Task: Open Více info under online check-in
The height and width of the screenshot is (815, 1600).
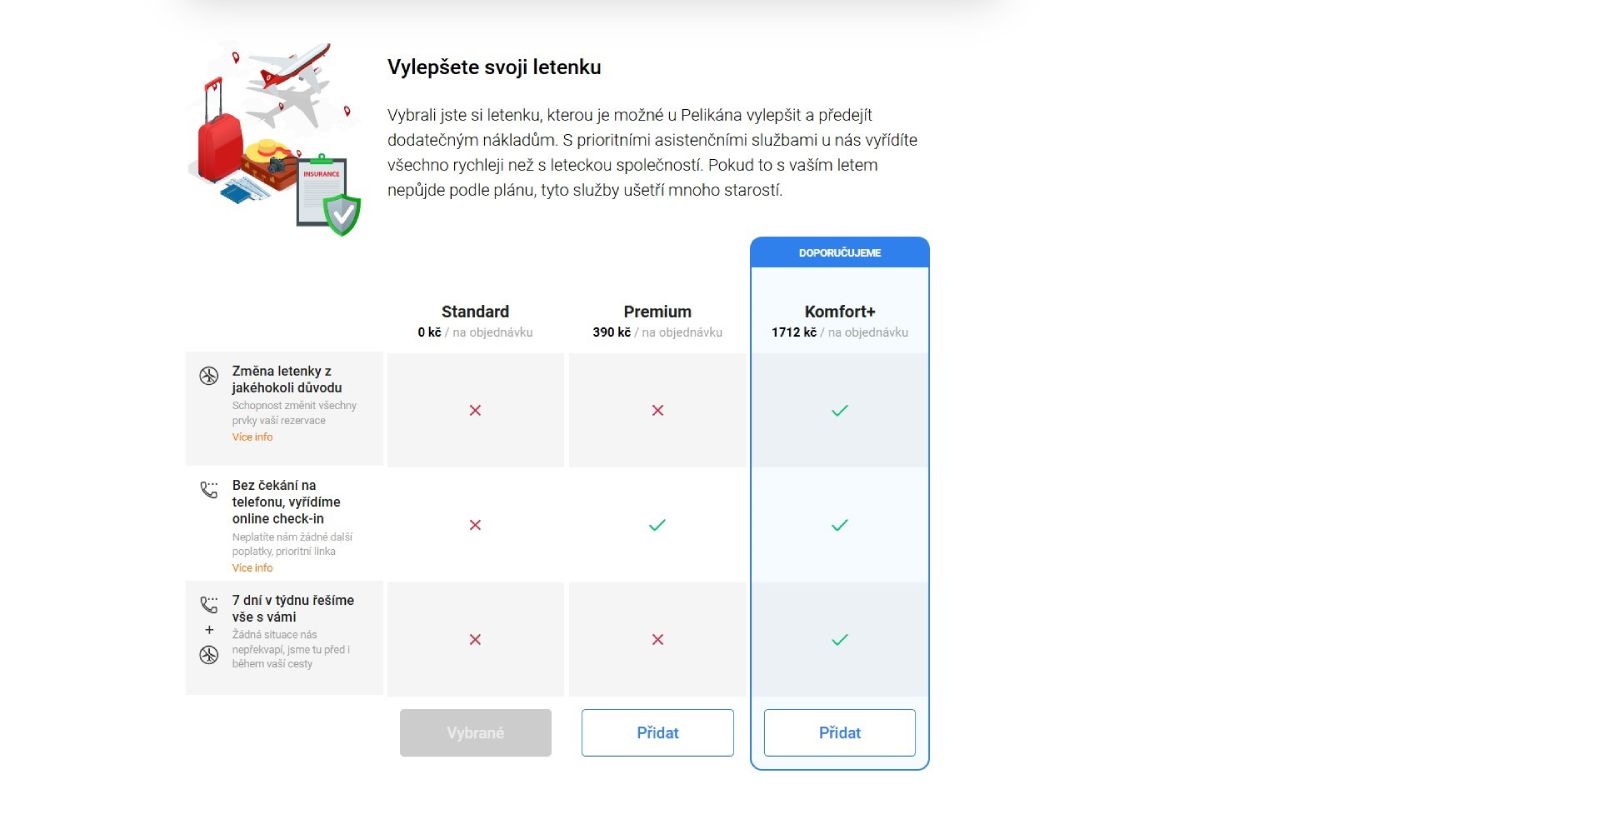Action: pyautogui.click(x=252, y=568)
